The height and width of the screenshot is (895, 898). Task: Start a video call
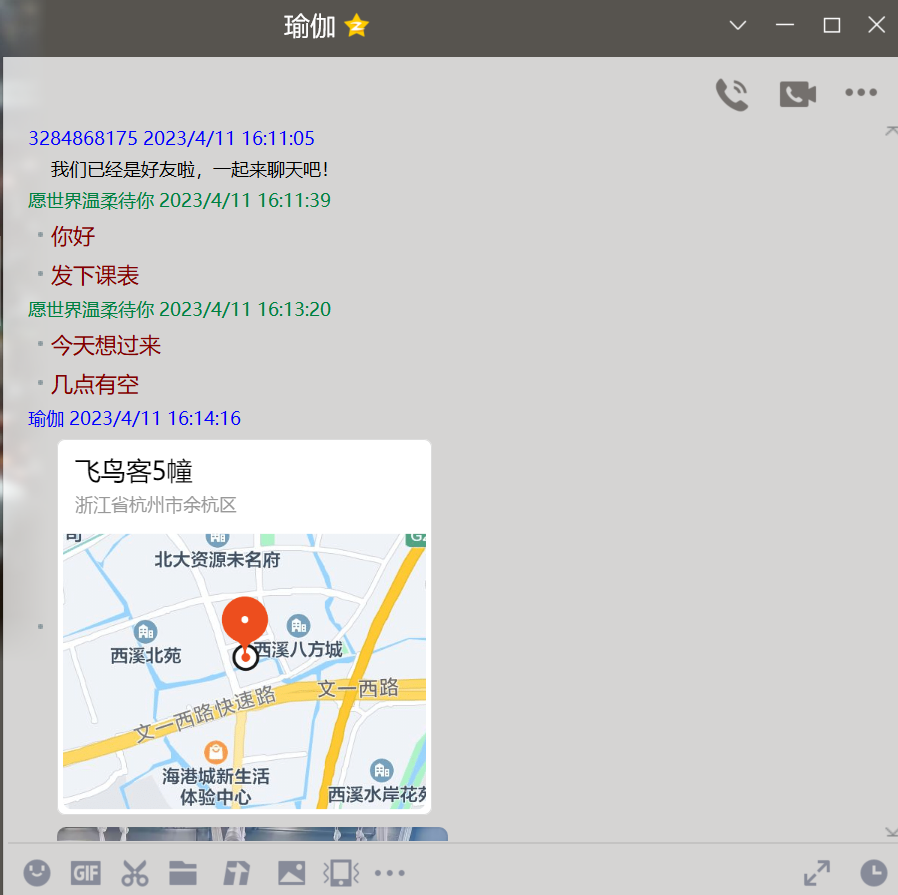pos(797,94)
